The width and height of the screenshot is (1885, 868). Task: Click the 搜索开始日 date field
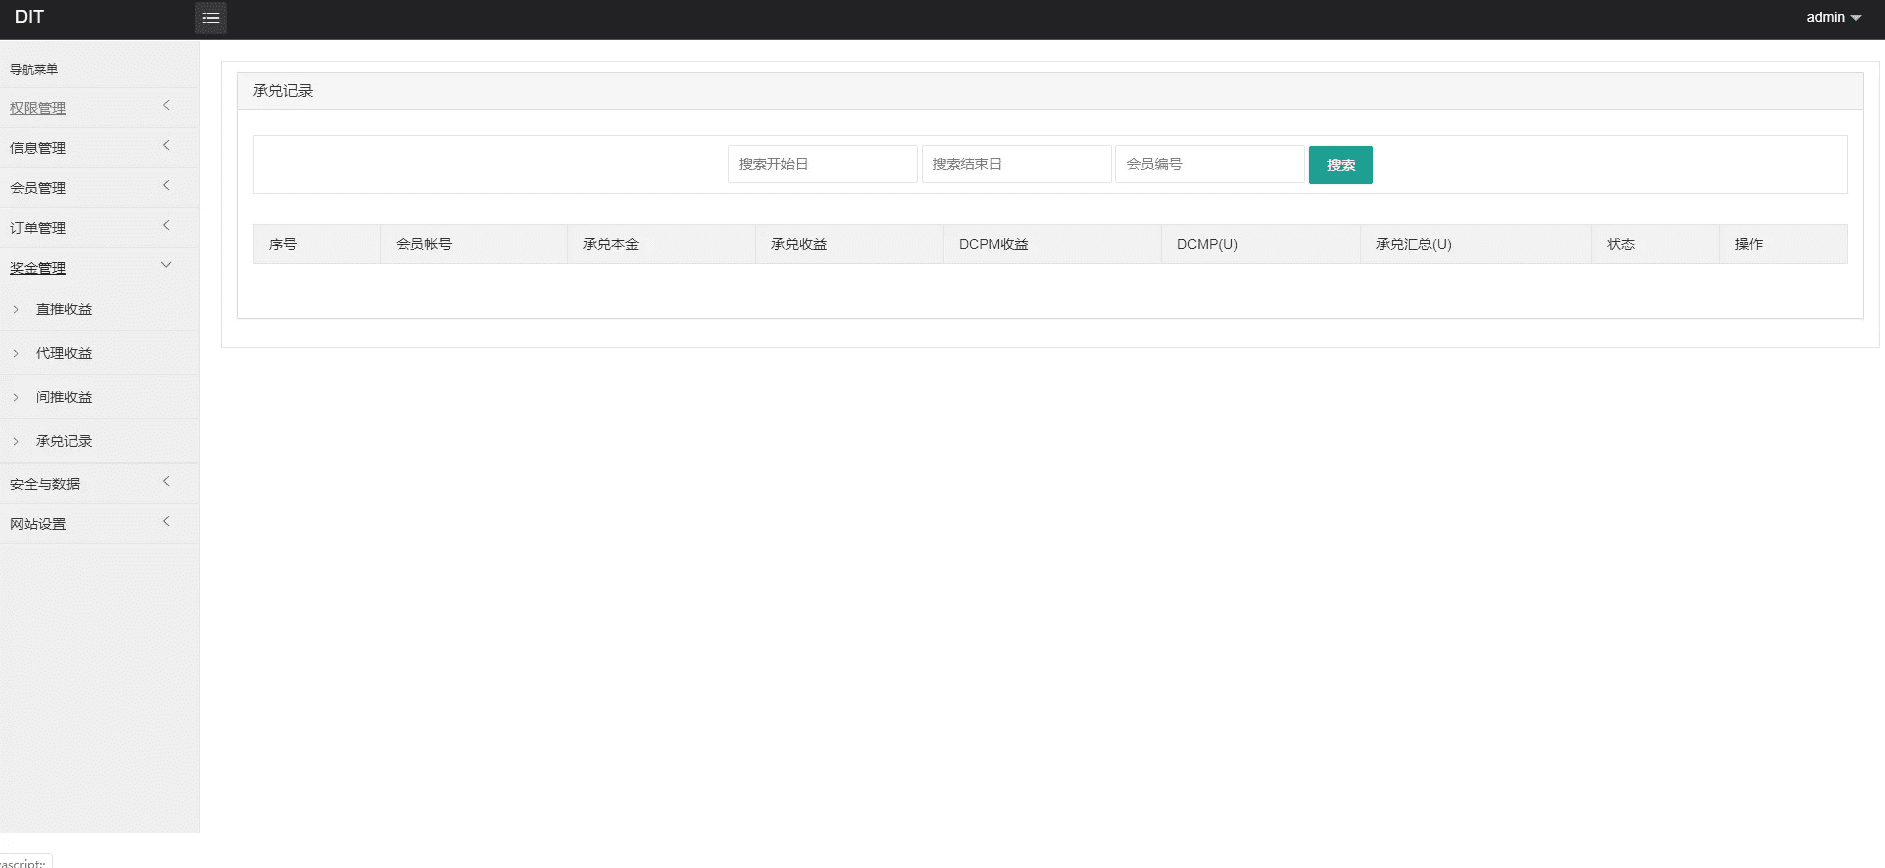click(822, 164)
